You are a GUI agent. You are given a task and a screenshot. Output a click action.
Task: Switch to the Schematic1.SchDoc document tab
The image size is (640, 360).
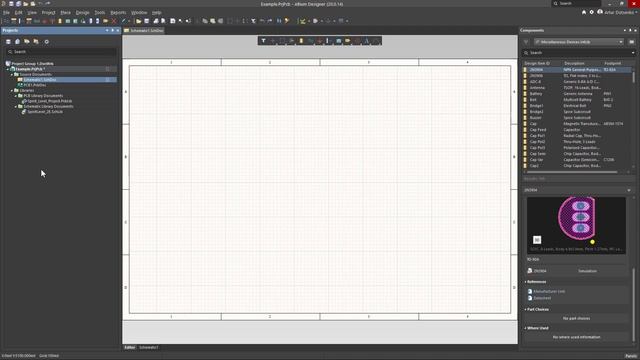click(x=144, y=31)
